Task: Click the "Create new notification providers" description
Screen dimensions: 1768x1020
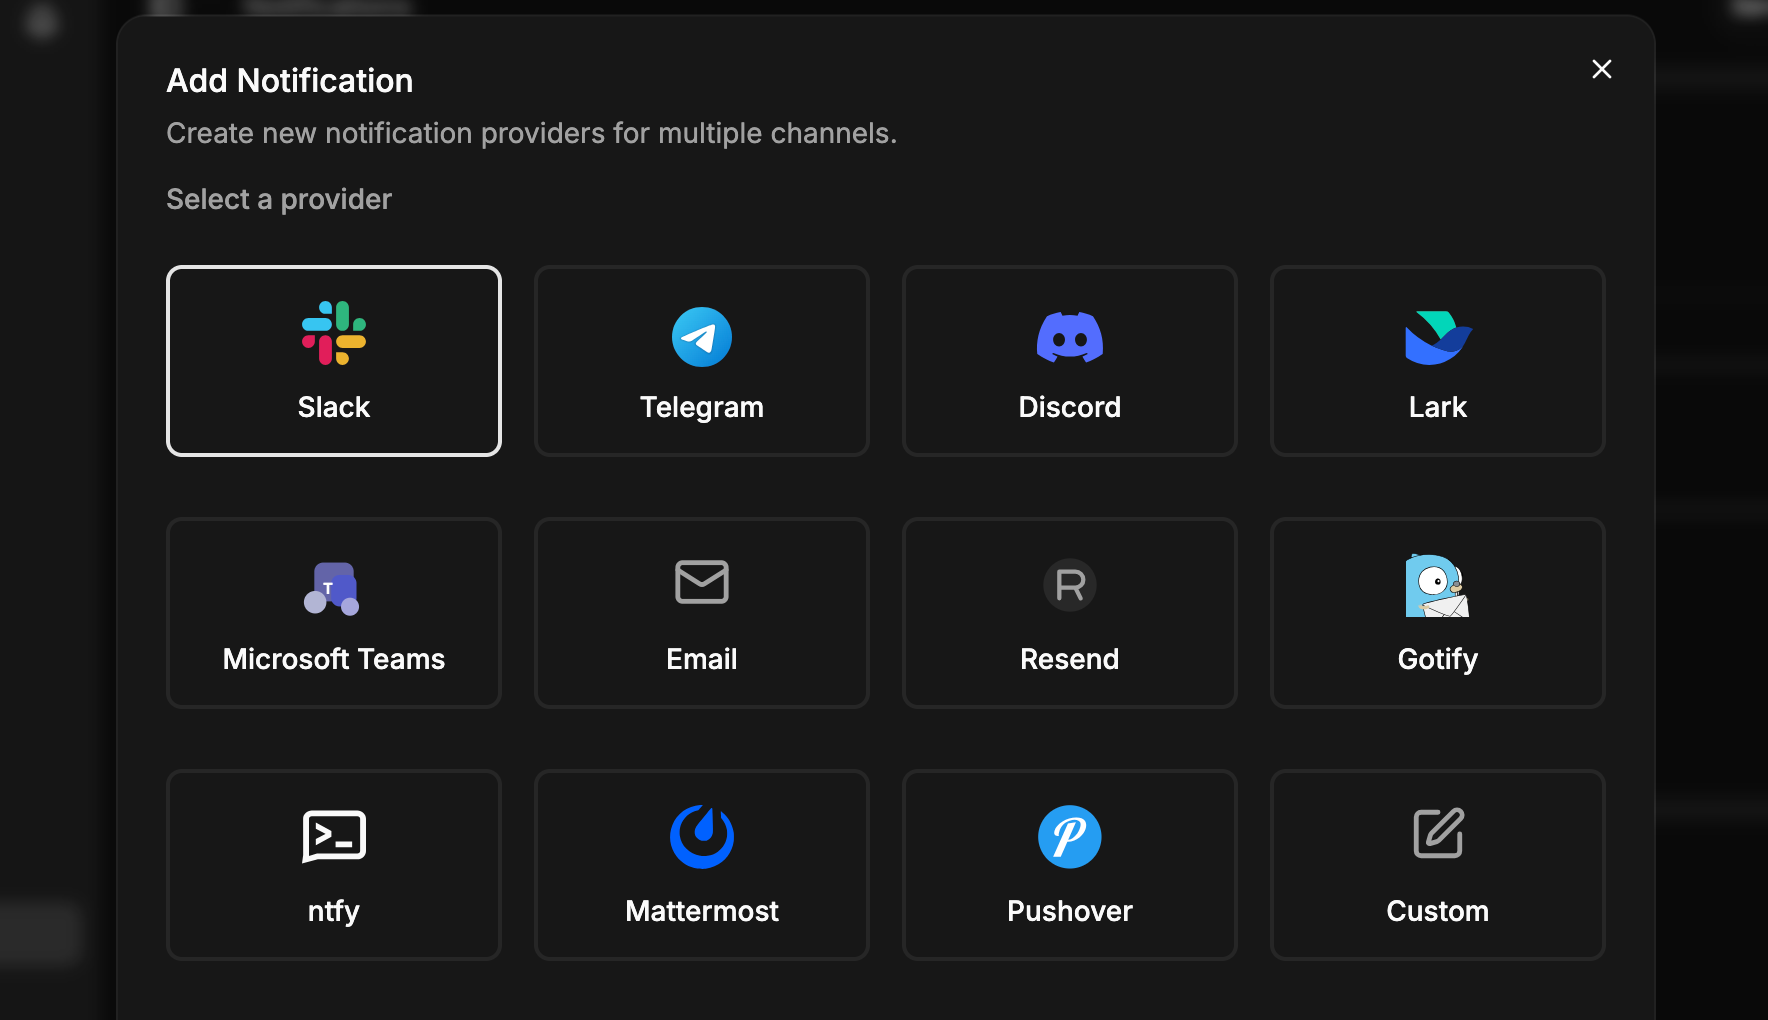Action: click(532, 133)
